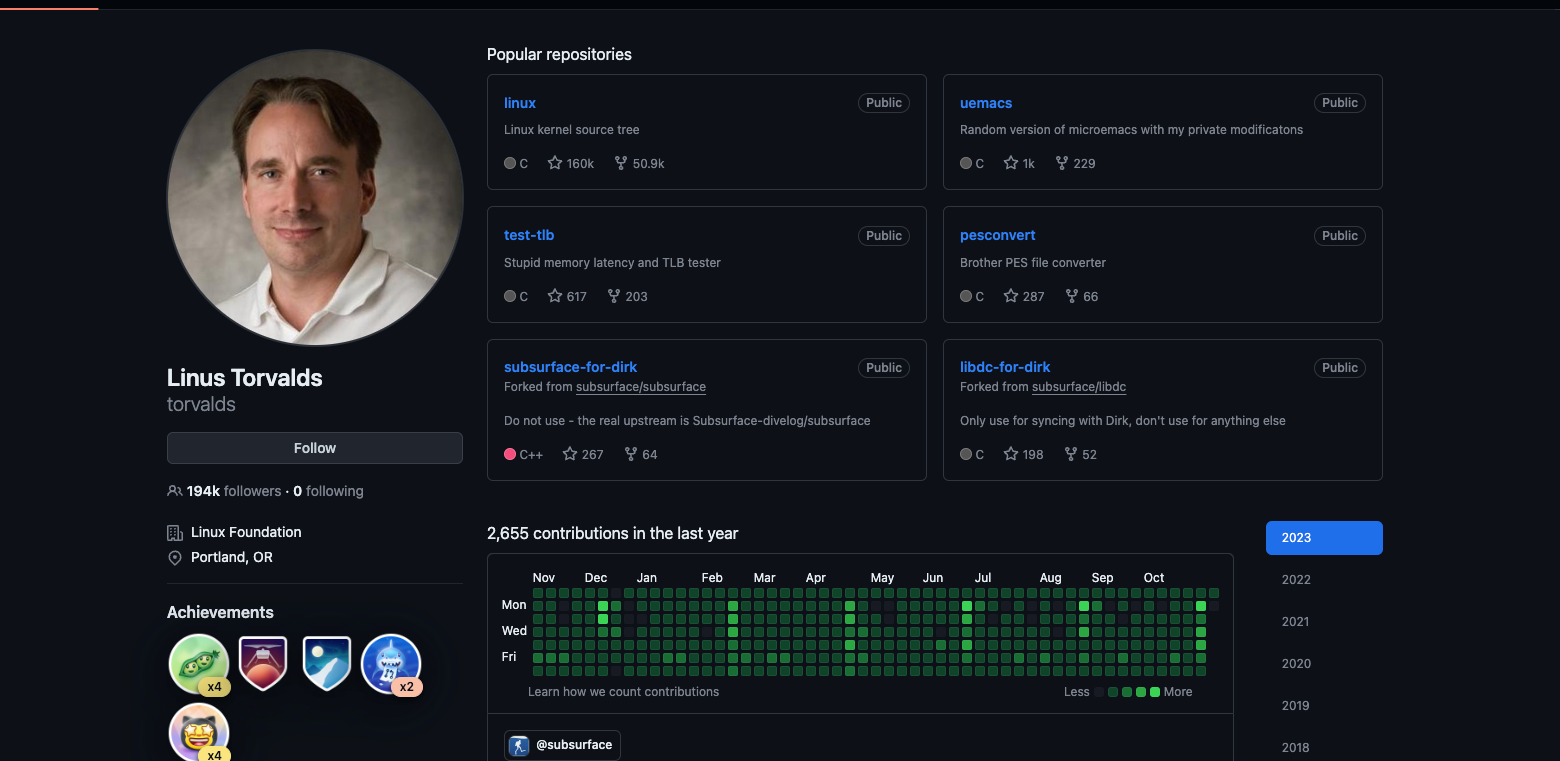
Task: Select the 2023 contributions year
Action: point(1324,538)
